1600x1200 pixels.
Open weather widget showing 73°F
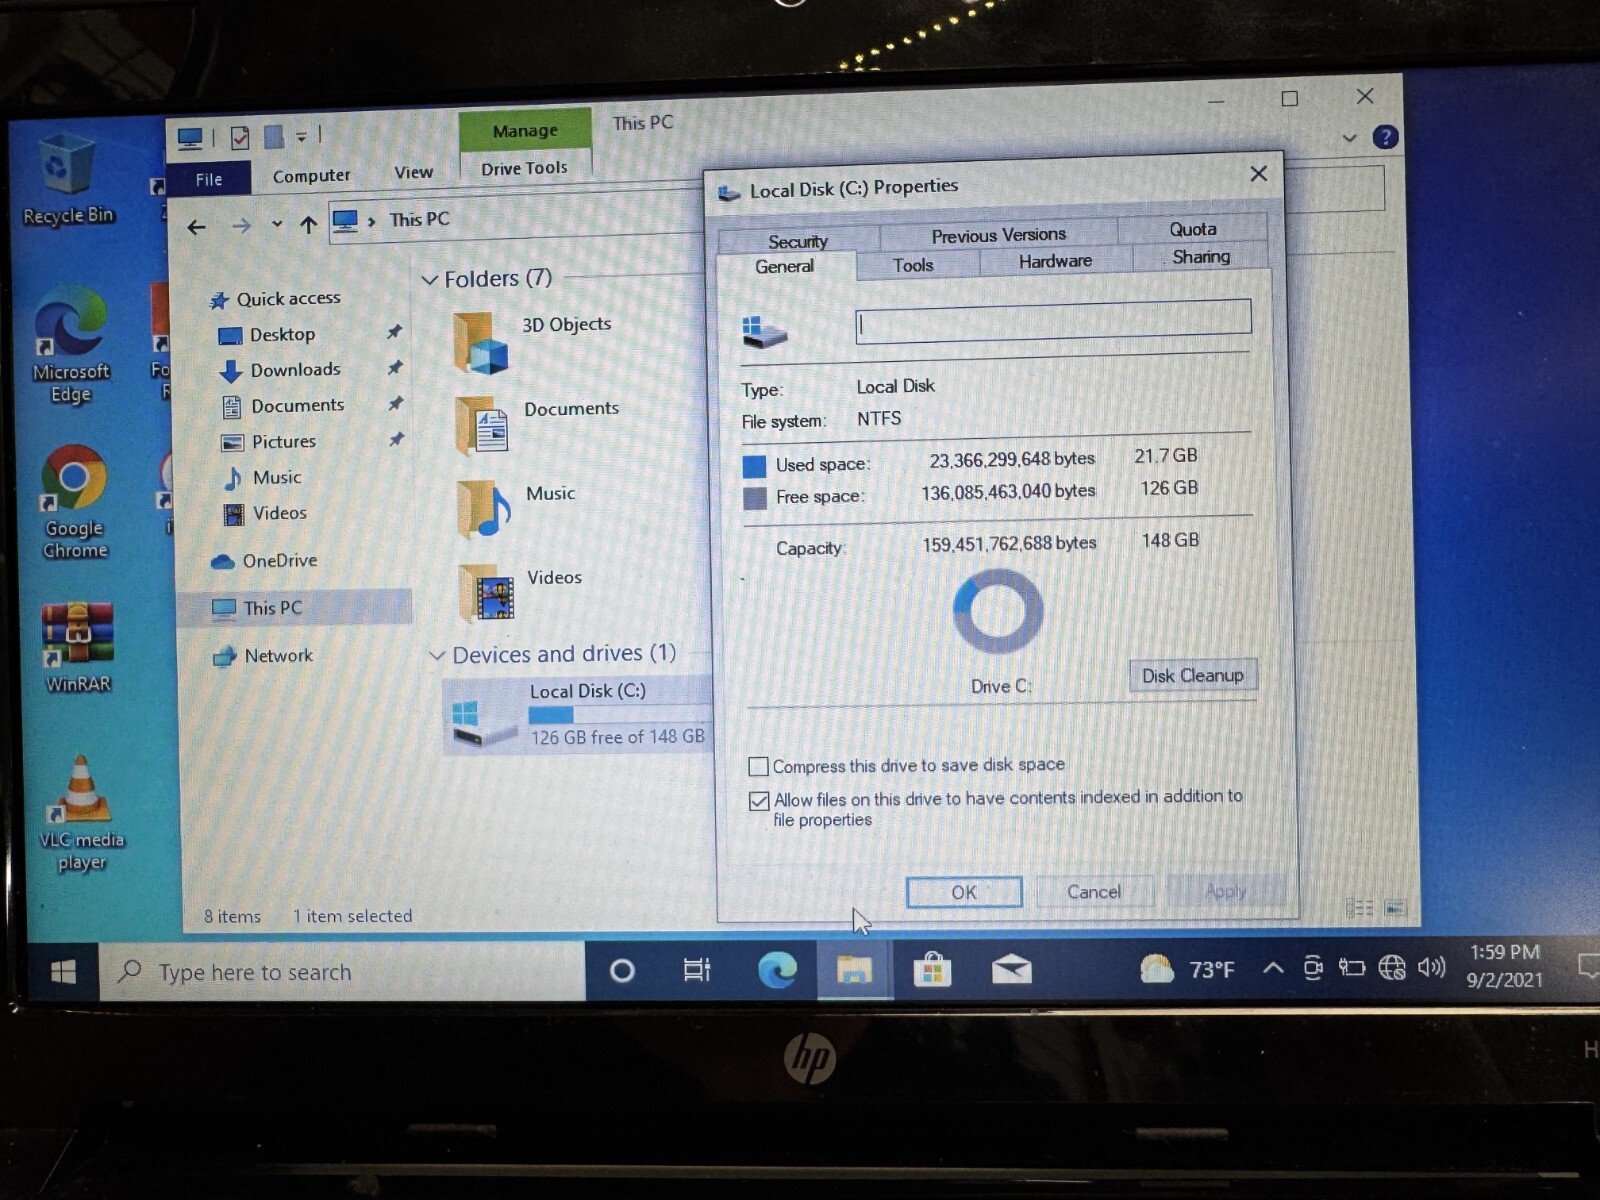pyautogui.click(x=1188, y=969)
